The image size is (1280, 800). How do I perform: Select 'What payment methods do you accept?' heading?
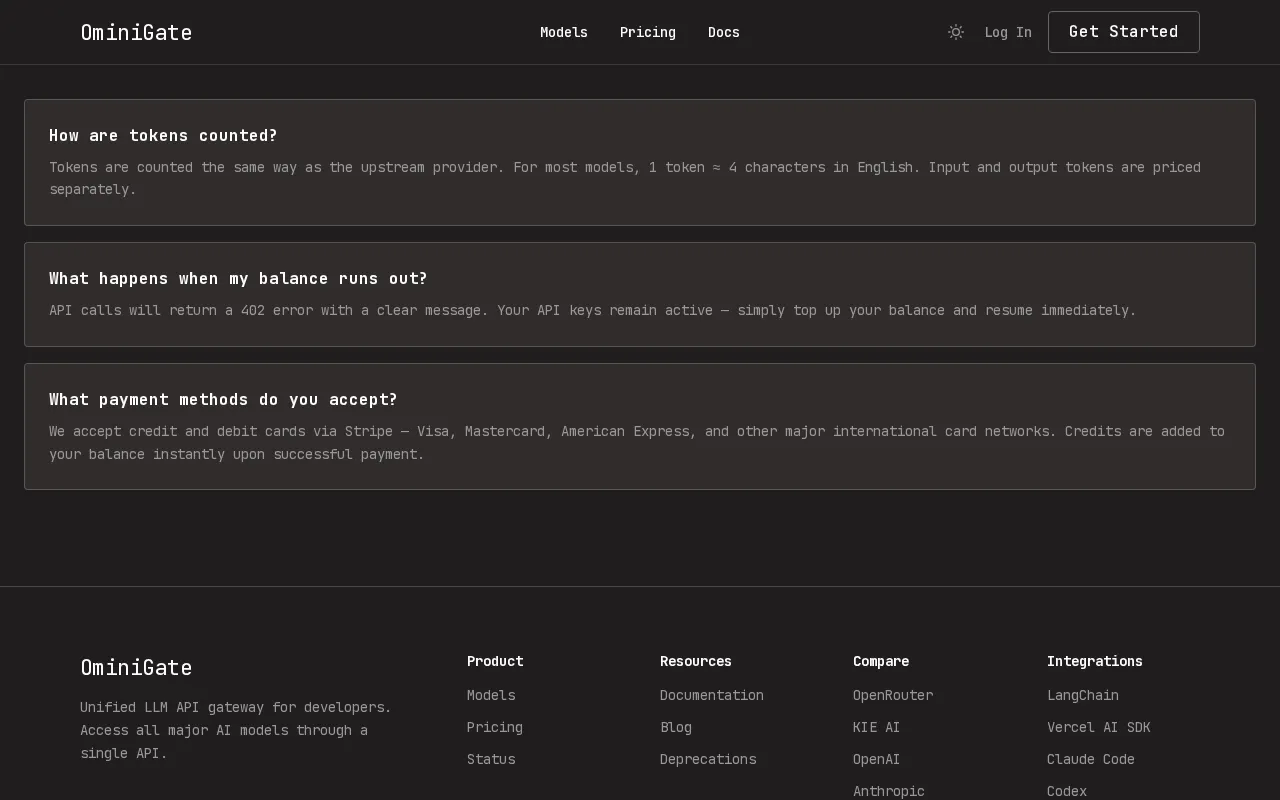click(223, 399)
